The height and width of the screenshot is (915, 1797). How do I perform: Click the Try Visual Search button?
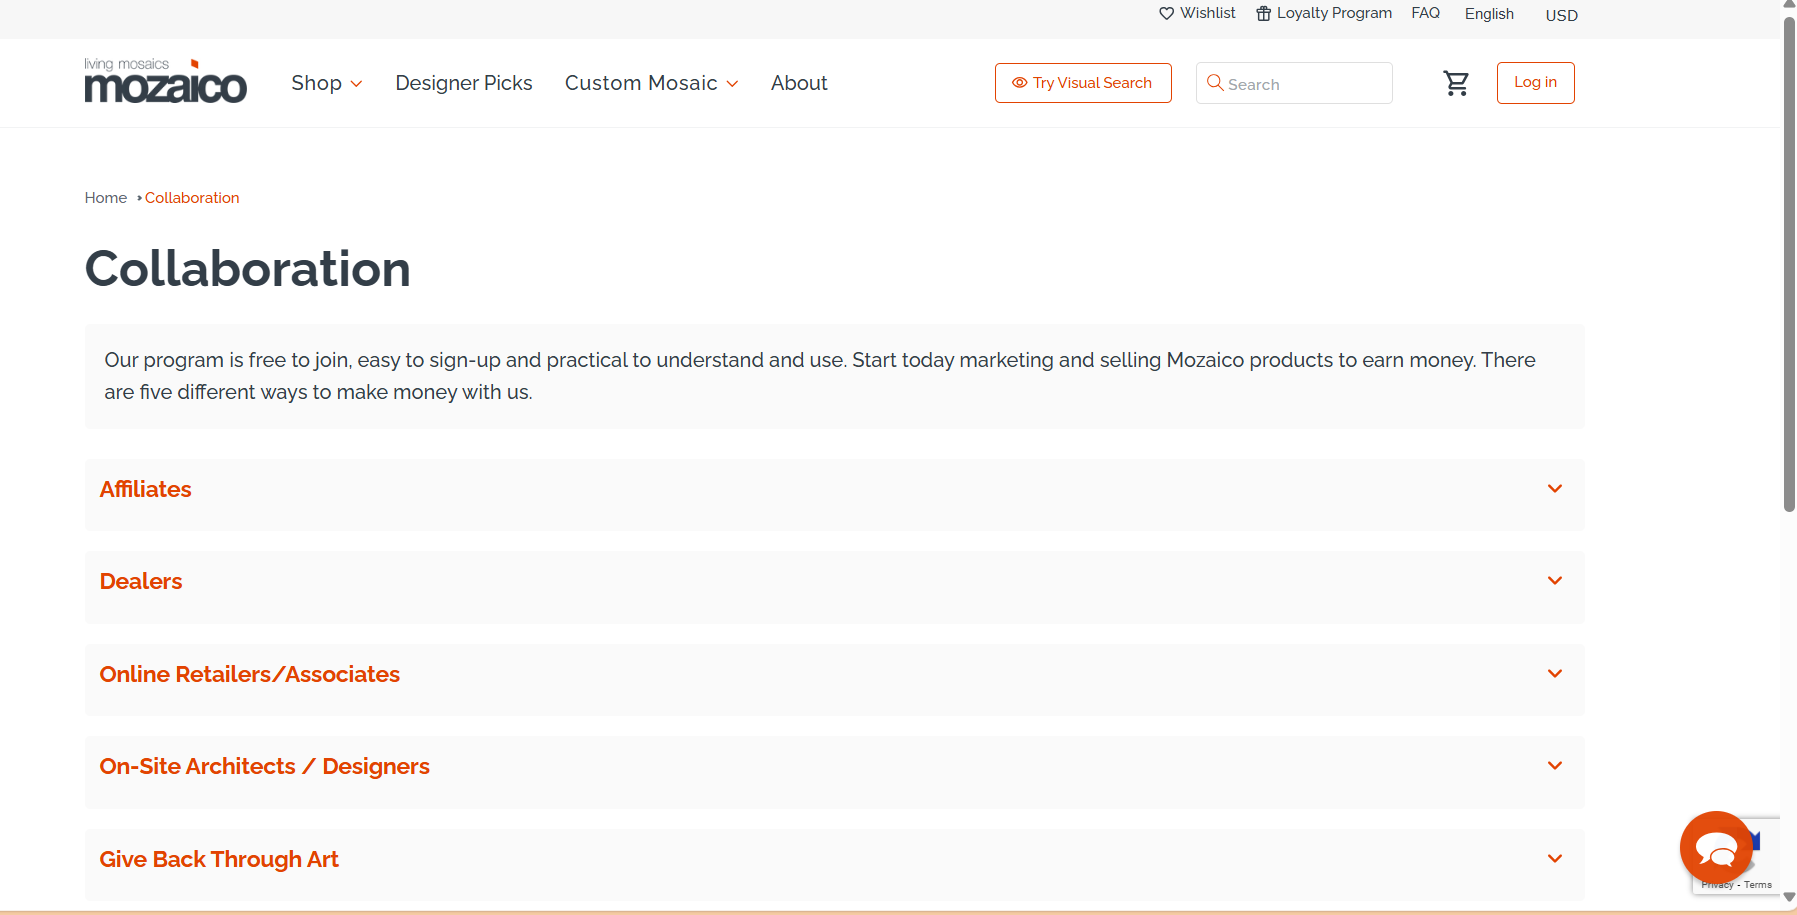pyautogui.click(x=1082, y=83)
